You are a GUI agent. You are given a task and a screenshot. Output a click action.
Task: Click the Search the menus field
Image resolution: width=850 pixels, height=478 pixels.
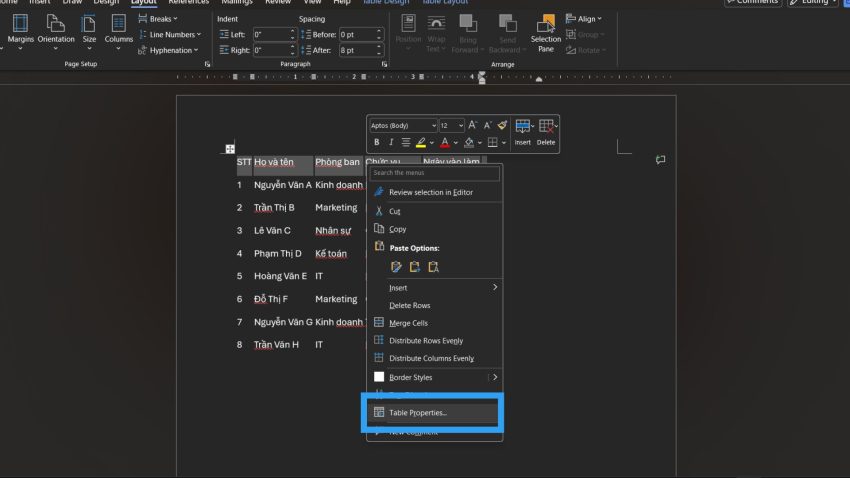click(x=434, y=172)
